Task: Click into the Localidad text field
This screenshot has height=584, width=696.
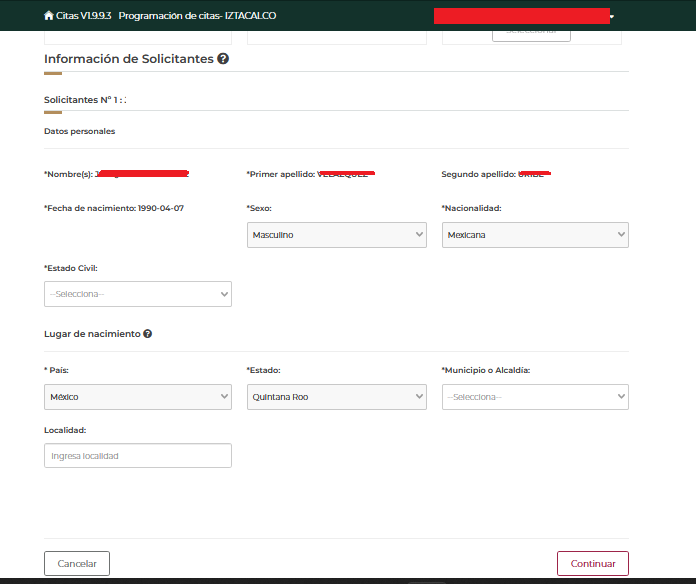Action: pyautogui.click(x=138, y=456)
